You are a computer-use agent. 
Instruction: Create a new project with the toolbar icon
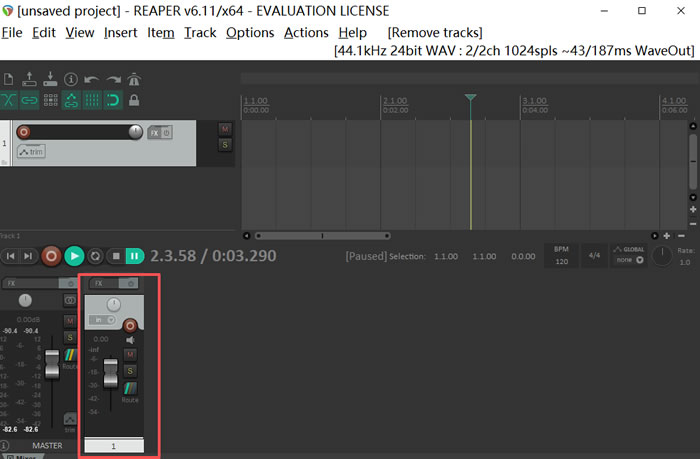[8, 79]
